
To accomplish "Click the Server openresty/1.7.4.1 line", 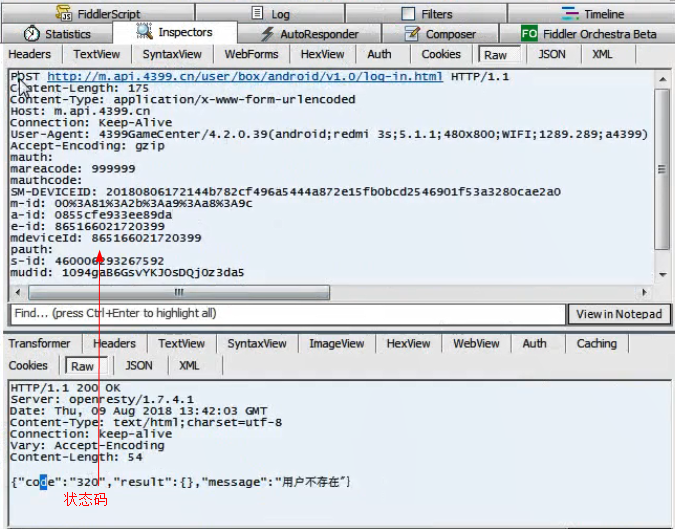I will coord(102,399).
